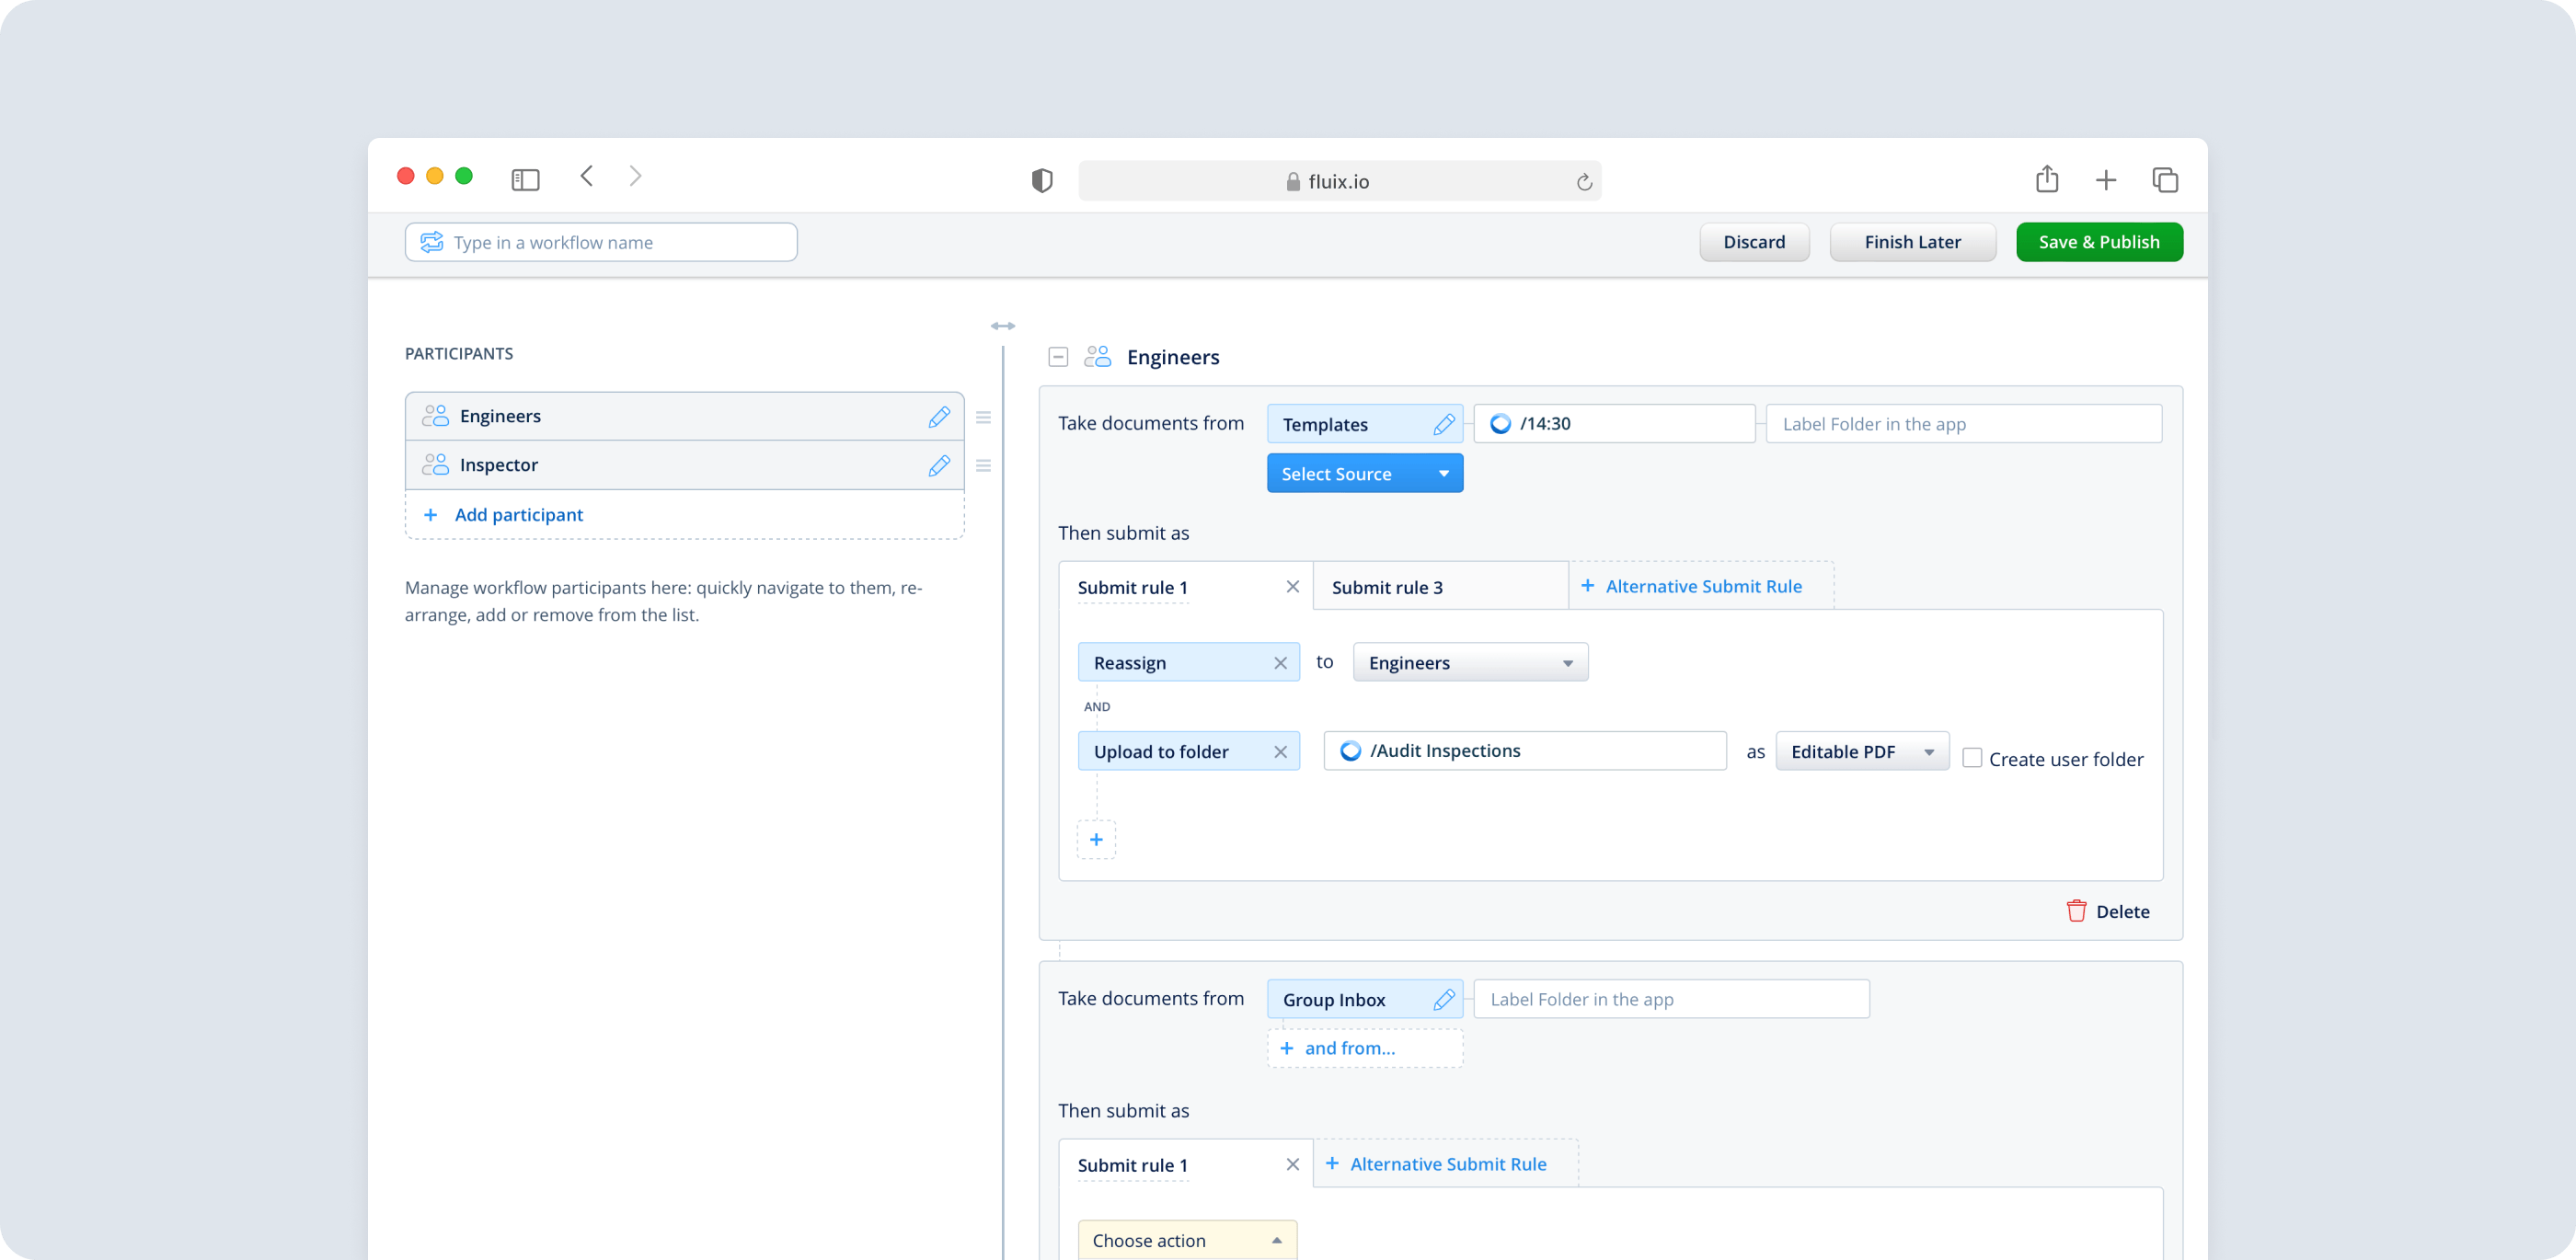Collapse the Engineers section with minus box
The height and width of the screenshot is (1260, 2576).
click(x=1058, y=357)
